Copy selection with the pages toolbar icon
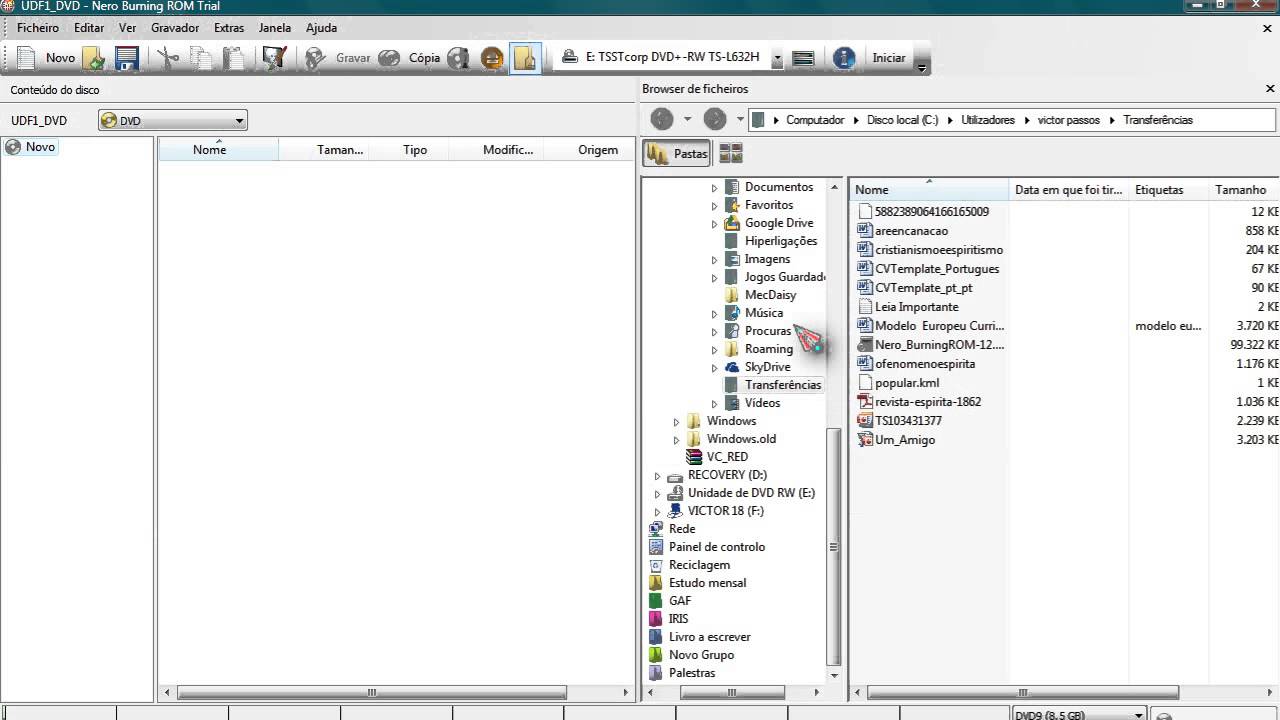This screenshot has width=1280, height=720. click(x=201, y=58)
